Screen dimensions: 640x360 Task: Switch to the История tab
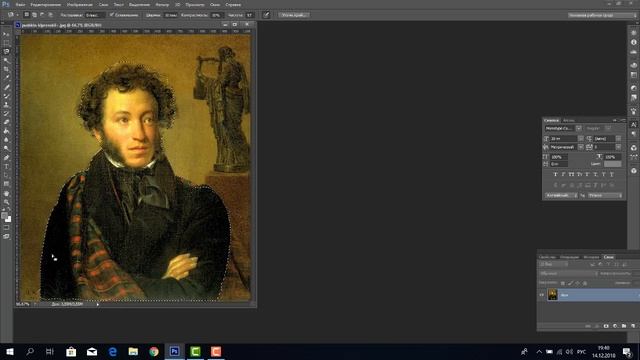point(591,257)
